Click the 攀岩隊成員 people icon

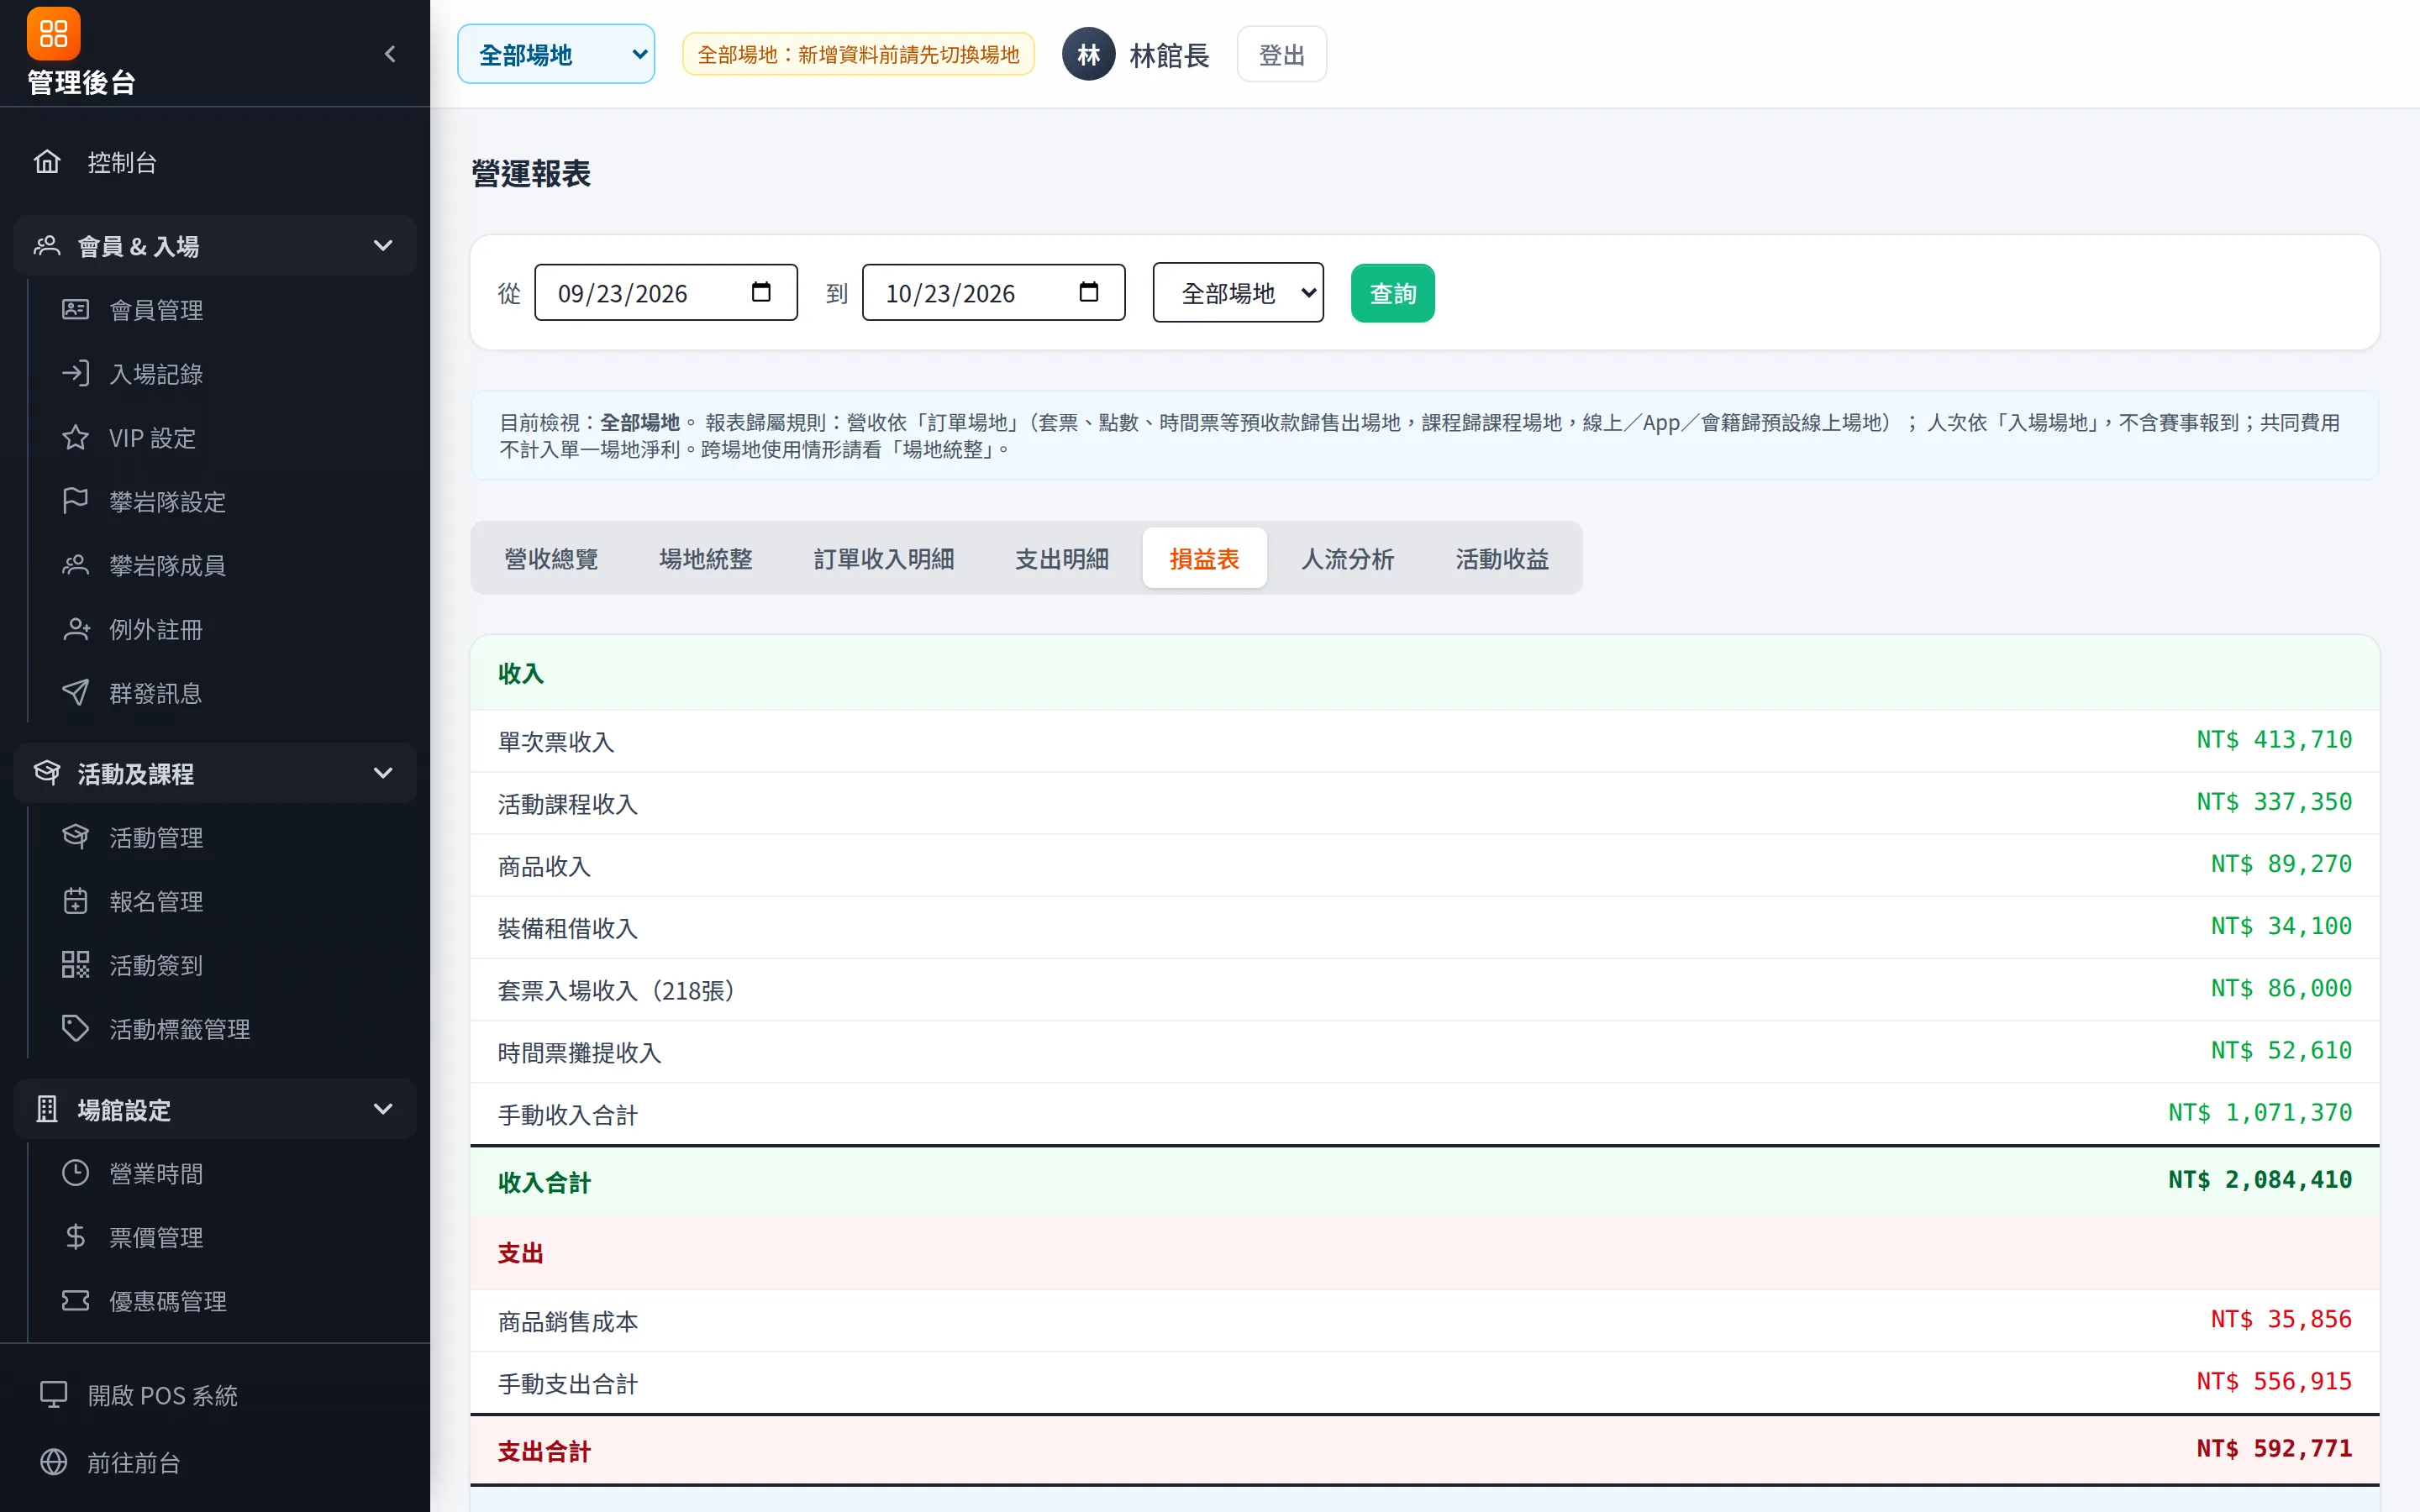(75, 565)
